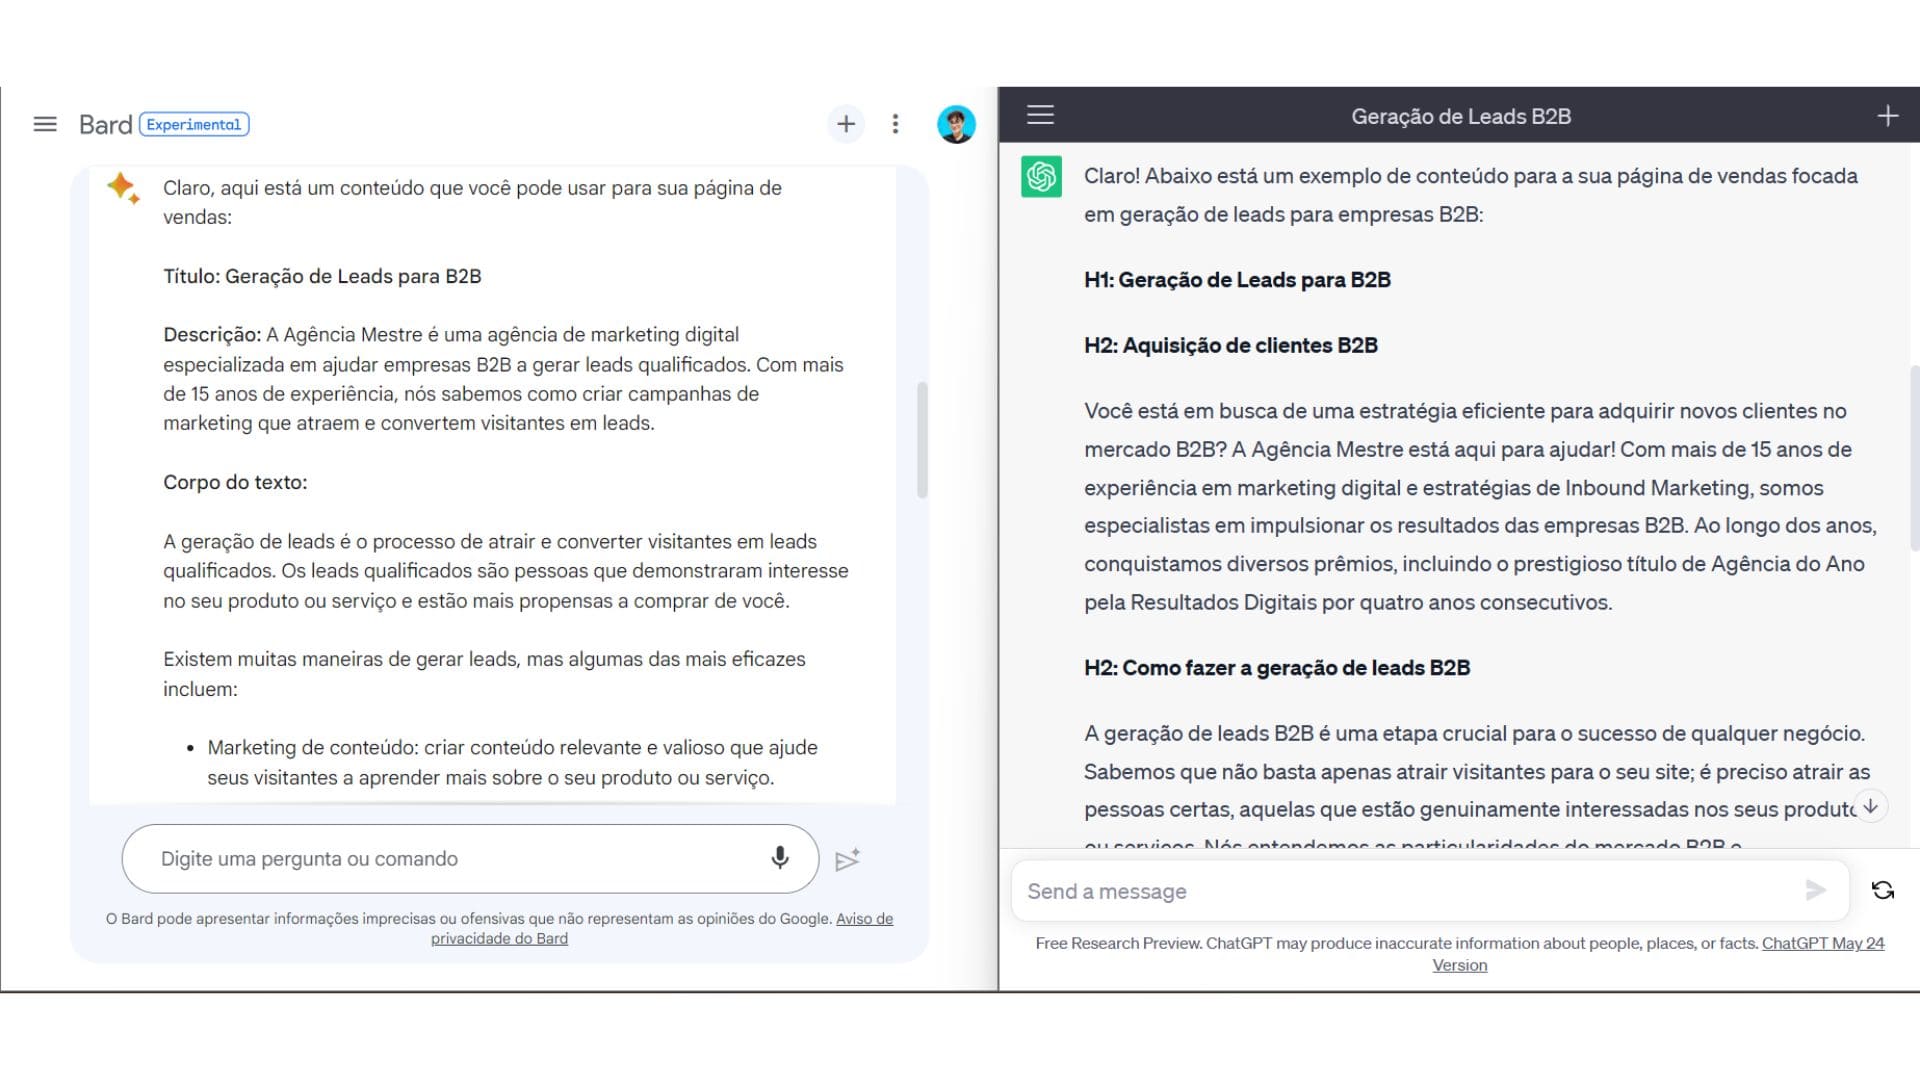The width and height of the screenshot is (1920, 1080).
Task: Open Bard three-dot options menu
Action: pos(895,124)
